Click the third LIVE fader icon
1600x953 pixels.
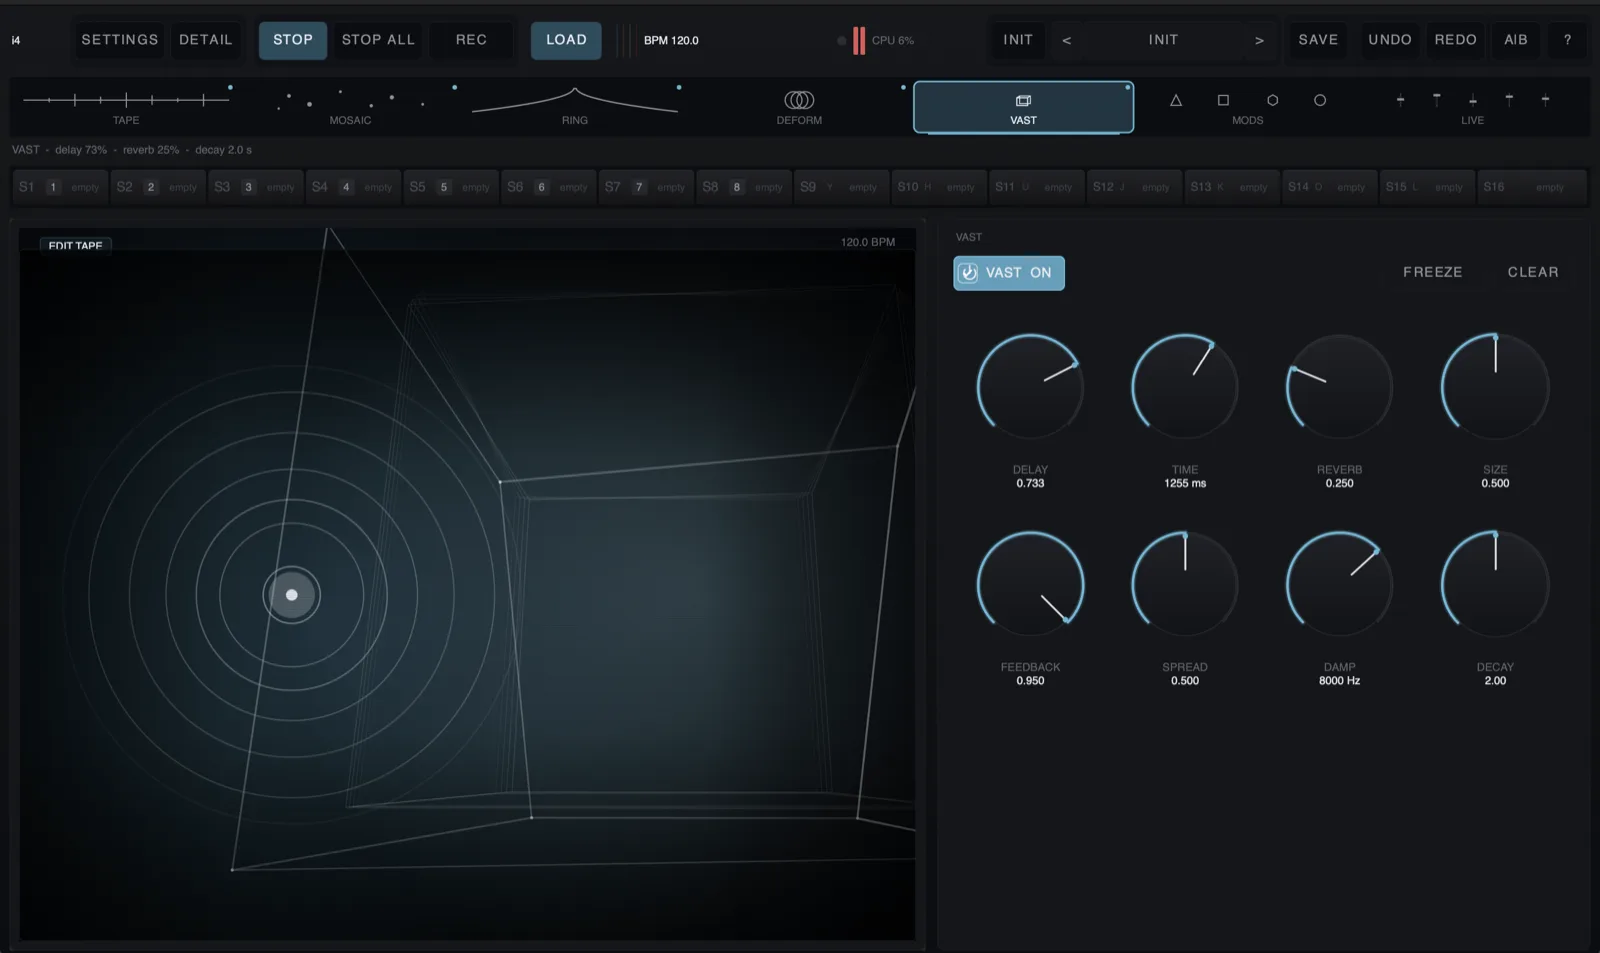coord(1473,100)
